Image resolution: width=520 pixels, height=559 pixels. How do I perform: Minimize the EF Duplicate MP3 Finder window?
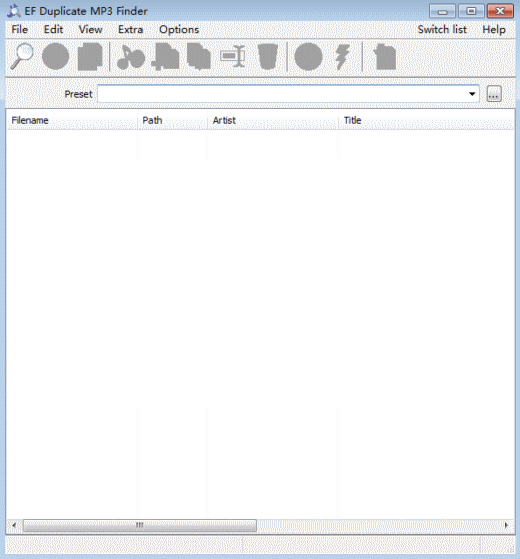tap(442, 11)
